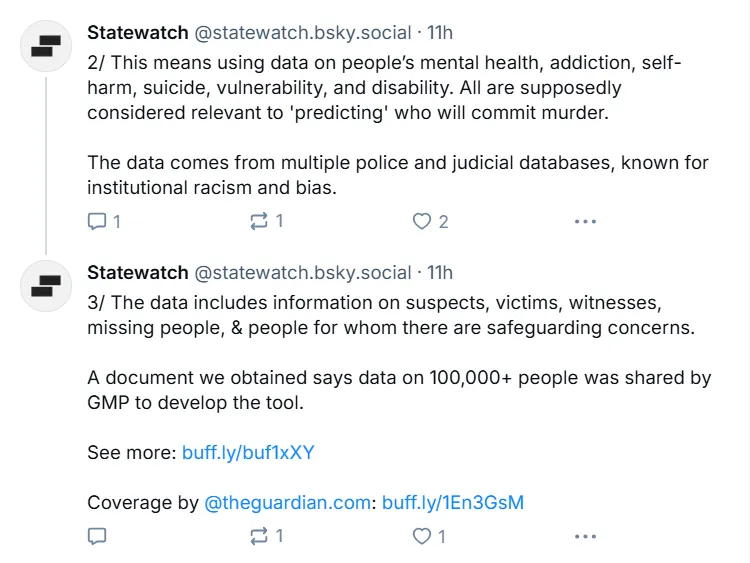The width and height of the screenshot is (750, 563).
Task: Open more options menu on the 3/ post
Action: (x=585, y=537)
